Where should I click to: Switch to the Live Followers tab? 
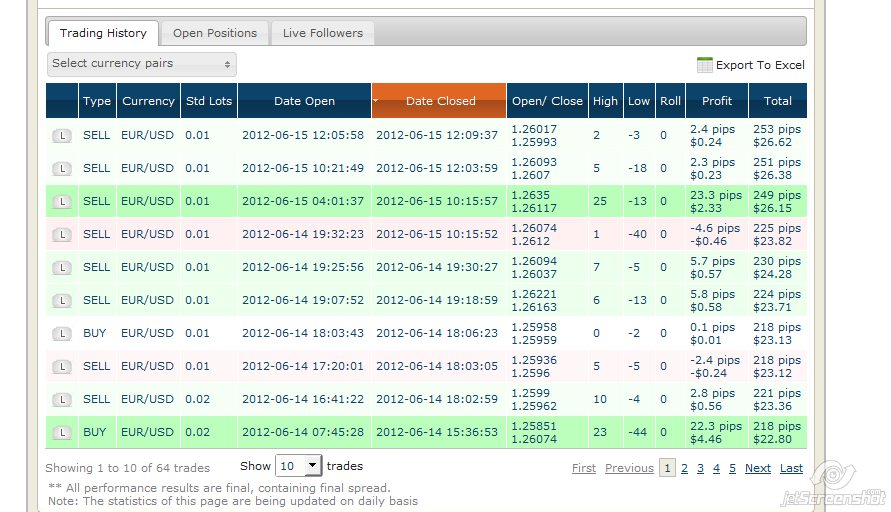[323, 33]
